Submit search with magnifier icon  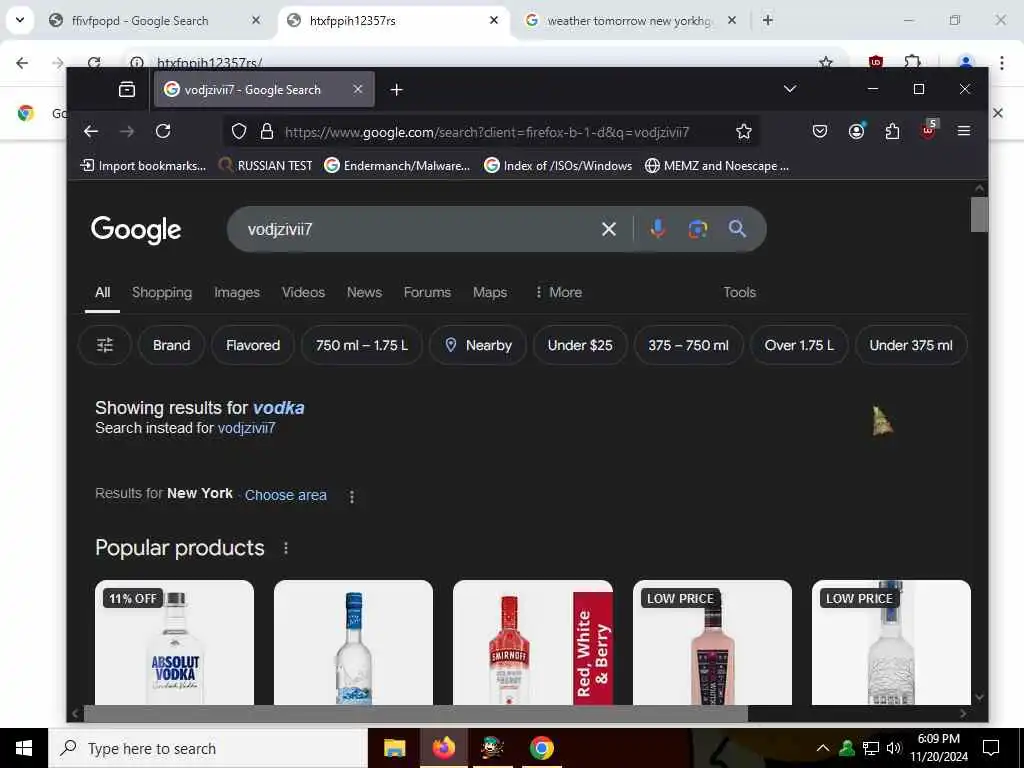(737, 229)
